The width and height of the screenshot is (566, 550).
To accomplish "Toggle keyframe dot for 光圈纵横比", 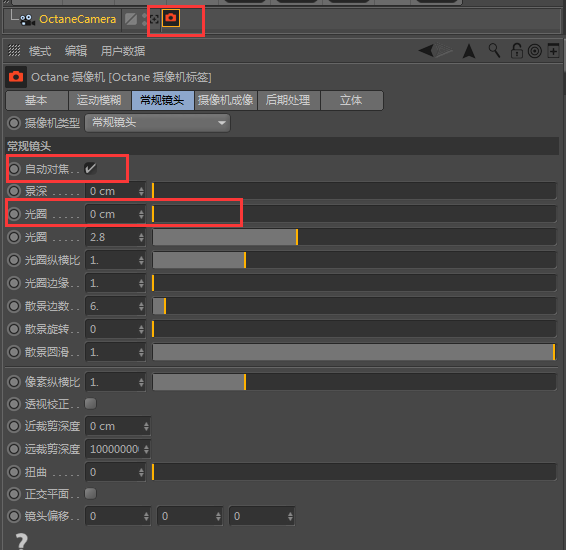I will 14,260.
